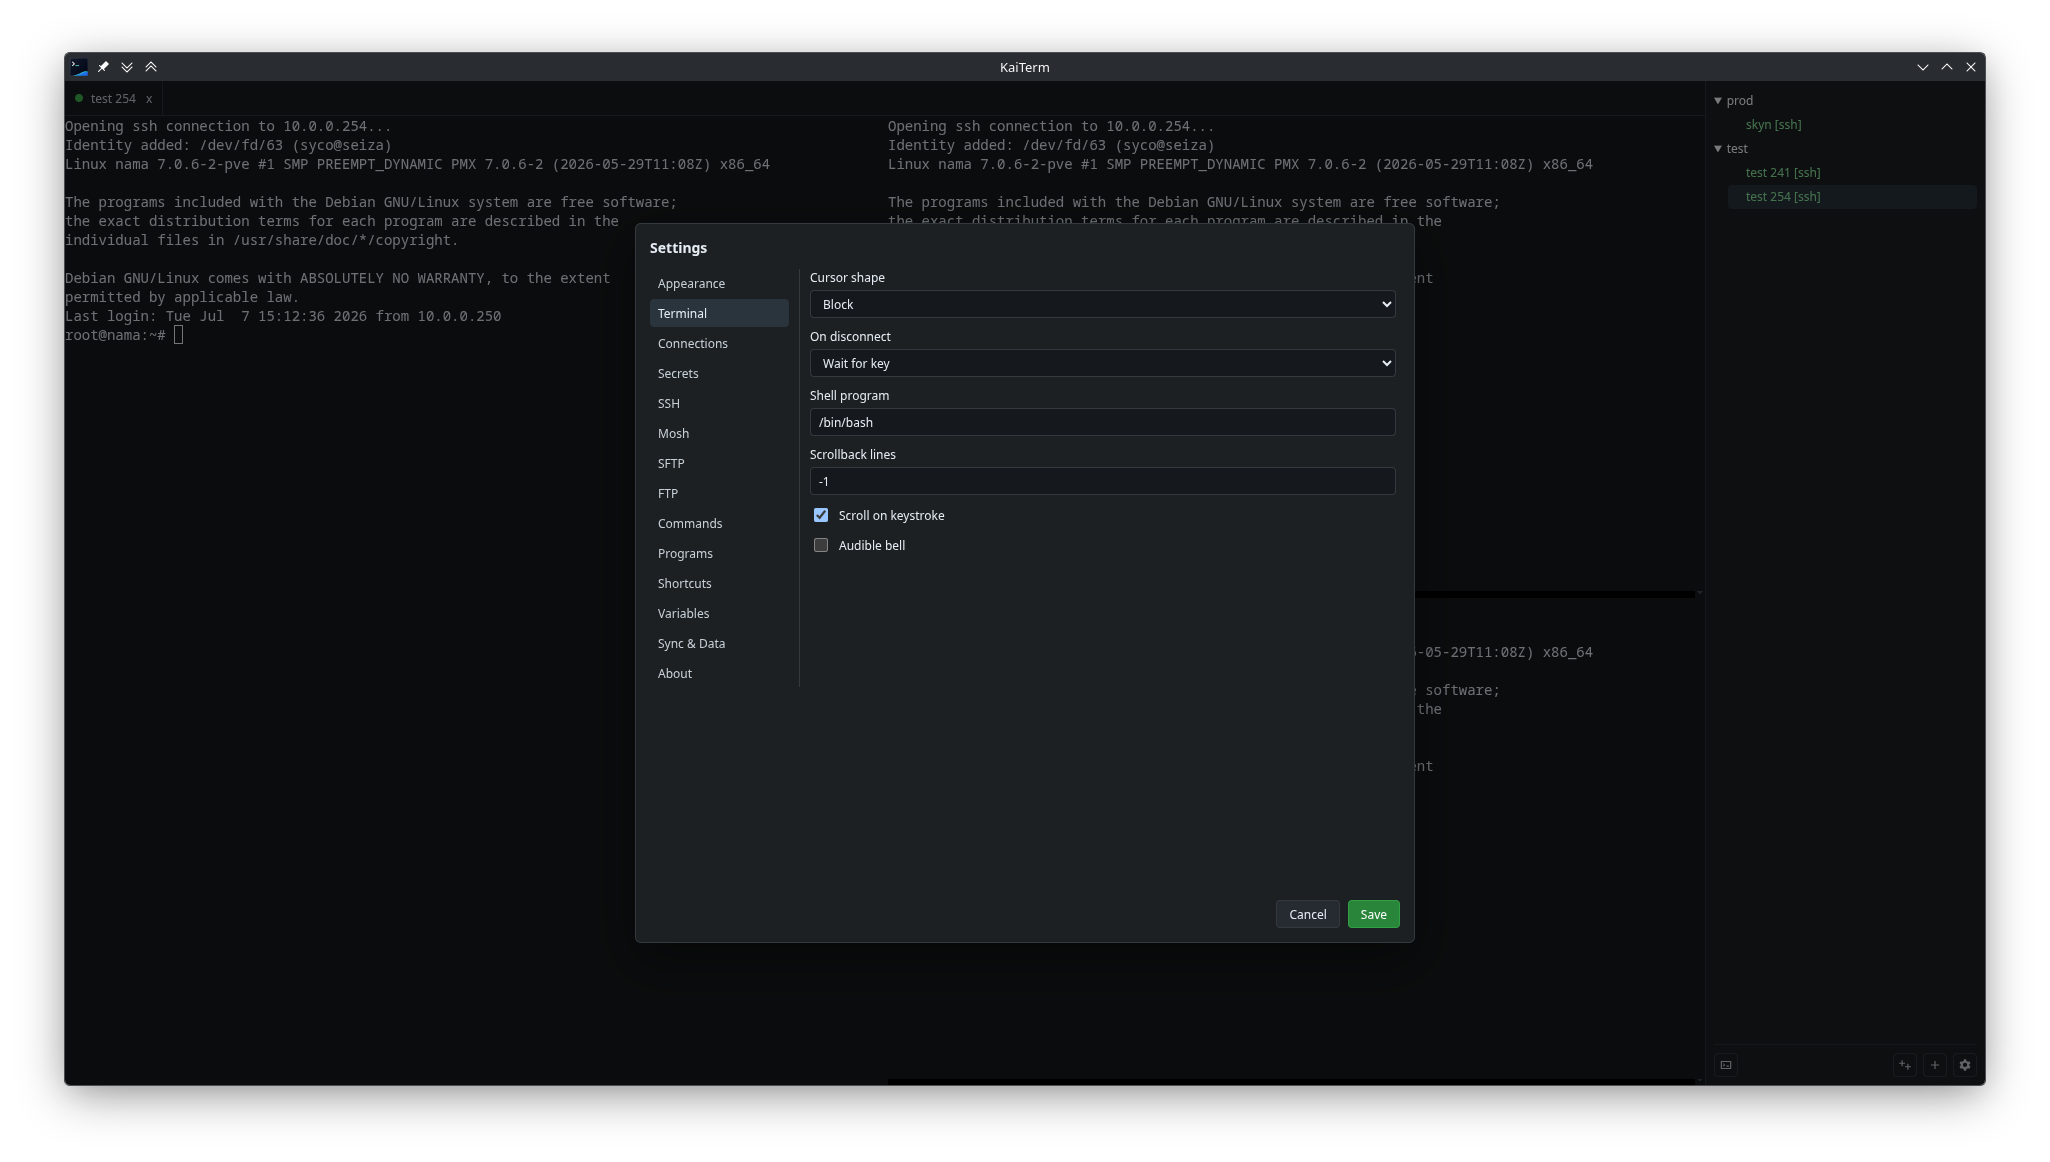2050x1162 pixels.
Task: Open settings via gear icon in sidebar footer
Action: (x=1965, y=1065)
